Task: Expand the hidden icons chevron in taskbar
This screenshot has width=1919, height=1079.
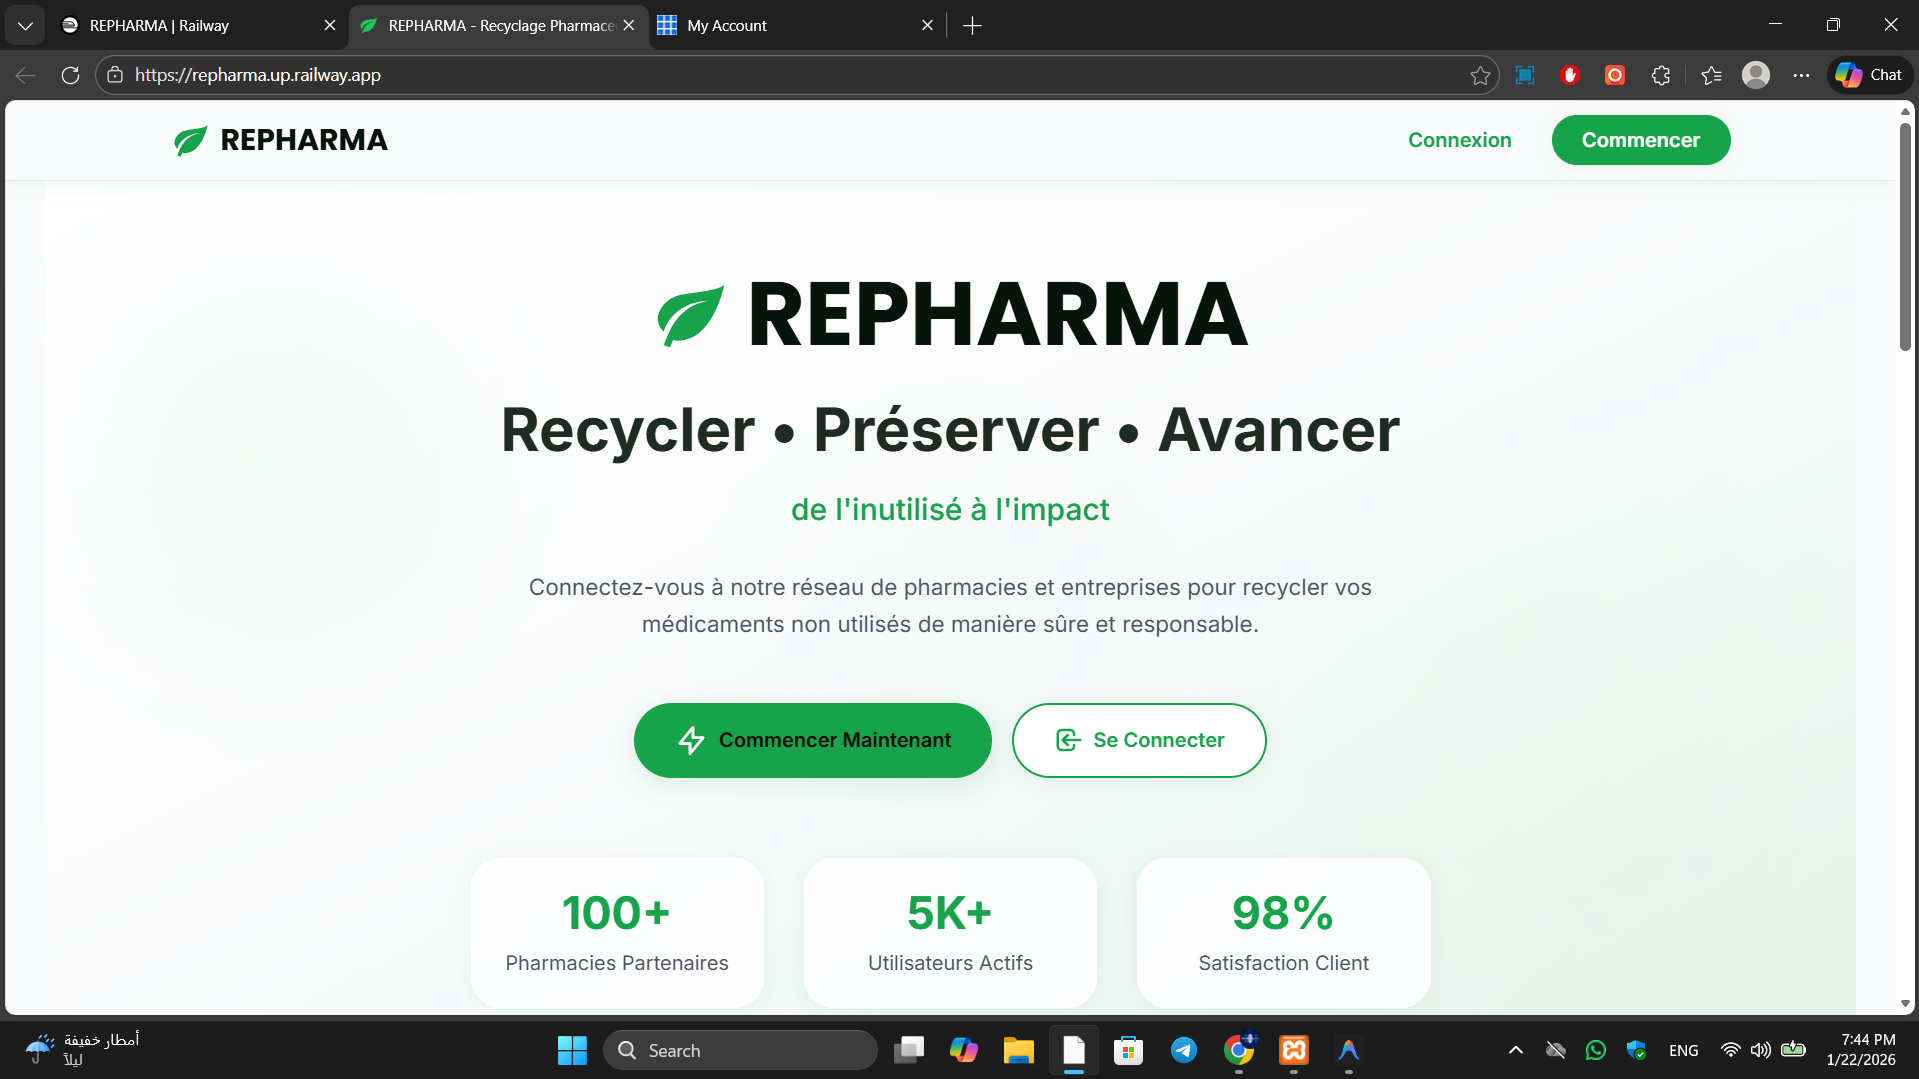Action: coord(1515,1050)
